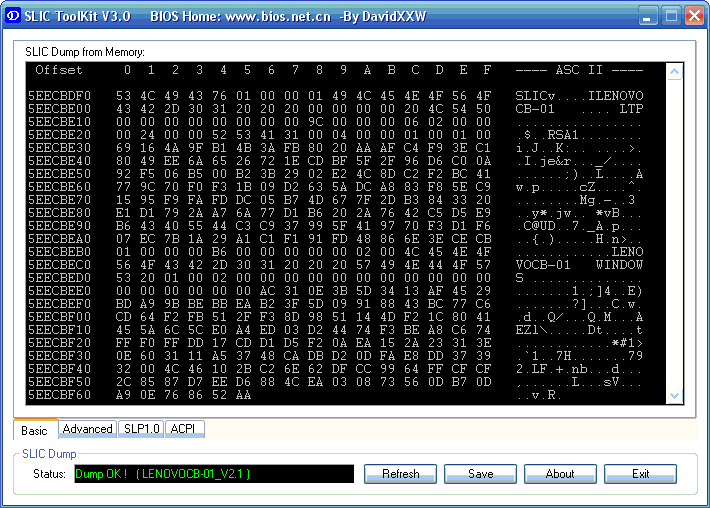This screenshot has width=710, height=508.
Task: Switch to the Advanced tab
Action: [x=87, y=429]
